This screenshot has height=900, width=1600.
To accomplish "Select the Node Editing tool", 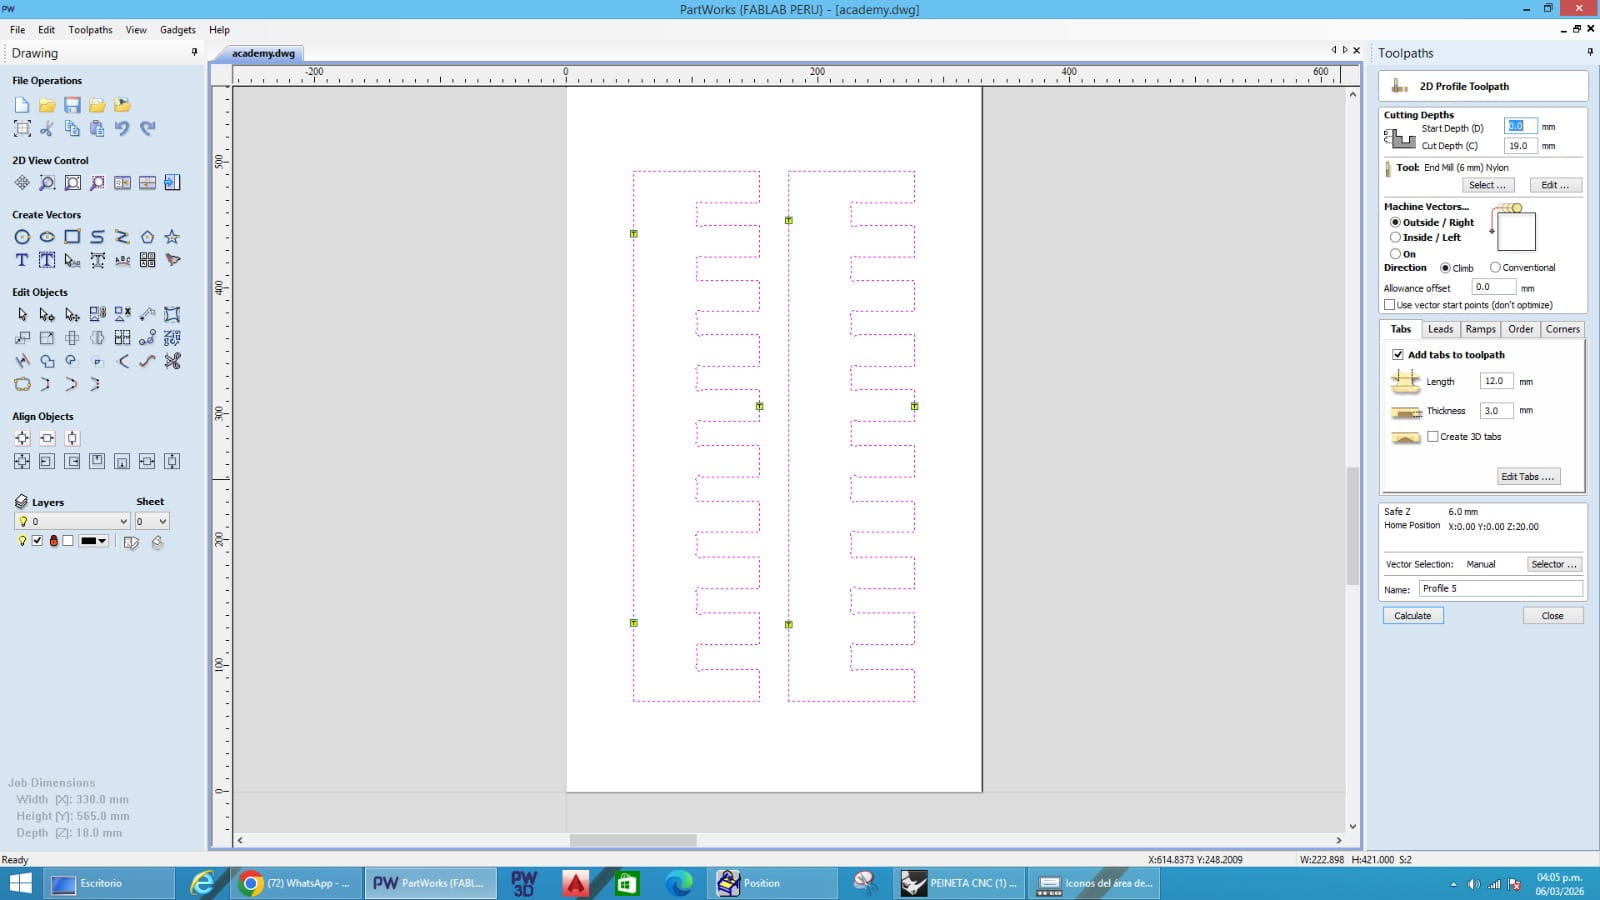I will pos(46,313).
